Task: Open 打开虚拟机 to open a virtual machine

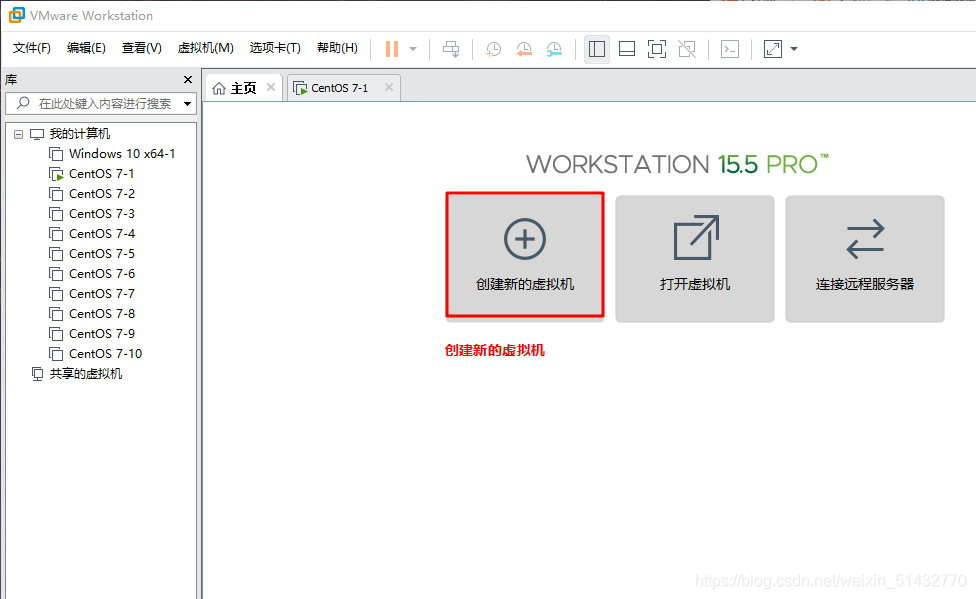Action: tap(694, 258)
